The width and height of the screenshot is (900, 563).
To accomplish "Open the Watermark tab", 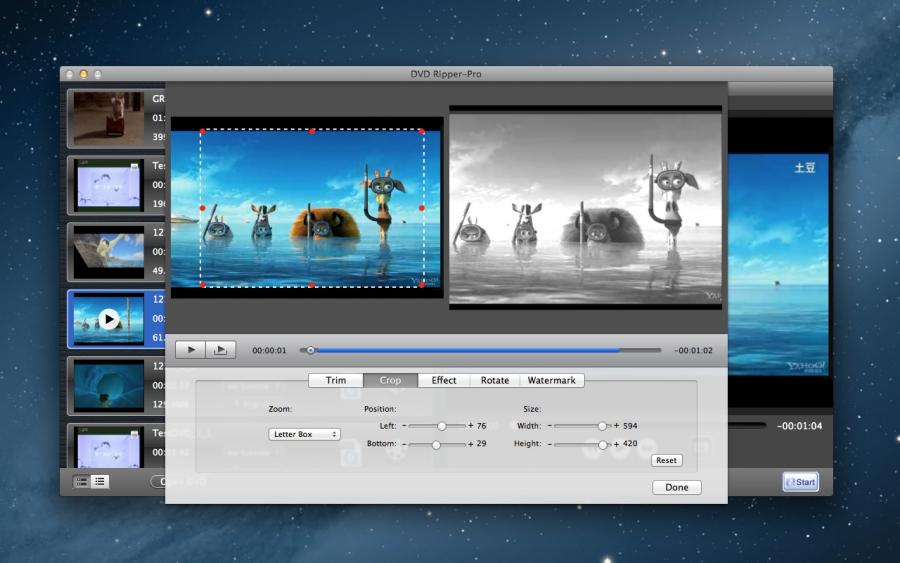I will click(x=552, y=380).
